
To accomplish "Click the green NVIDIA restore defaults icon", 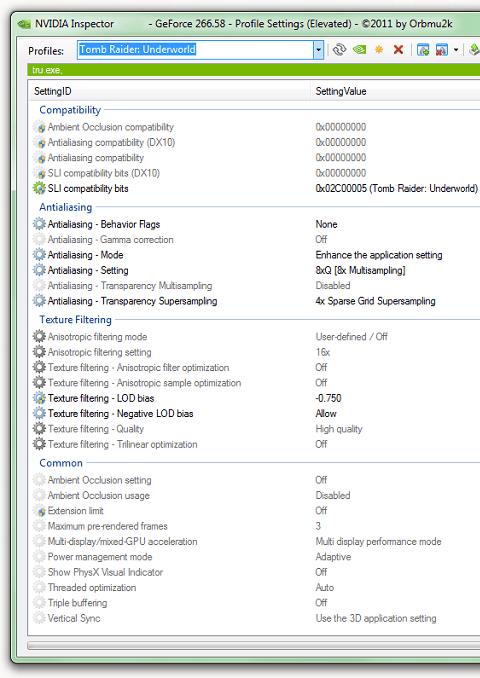I will pyautogui.click(x=359, y=50).
